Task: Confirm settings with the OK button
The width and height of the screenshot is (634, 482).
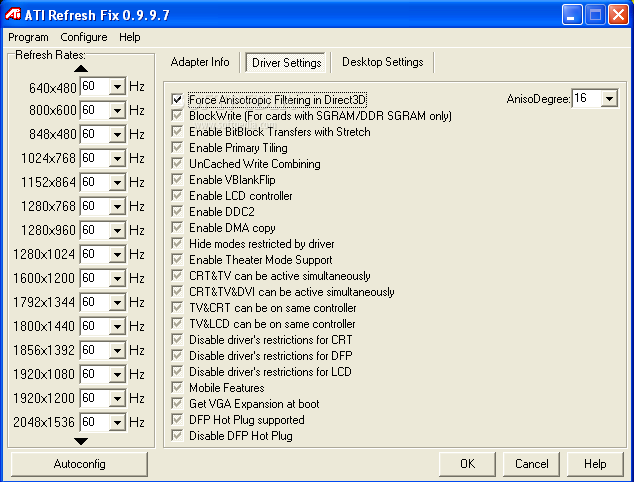Action: [x=467, y=464]
